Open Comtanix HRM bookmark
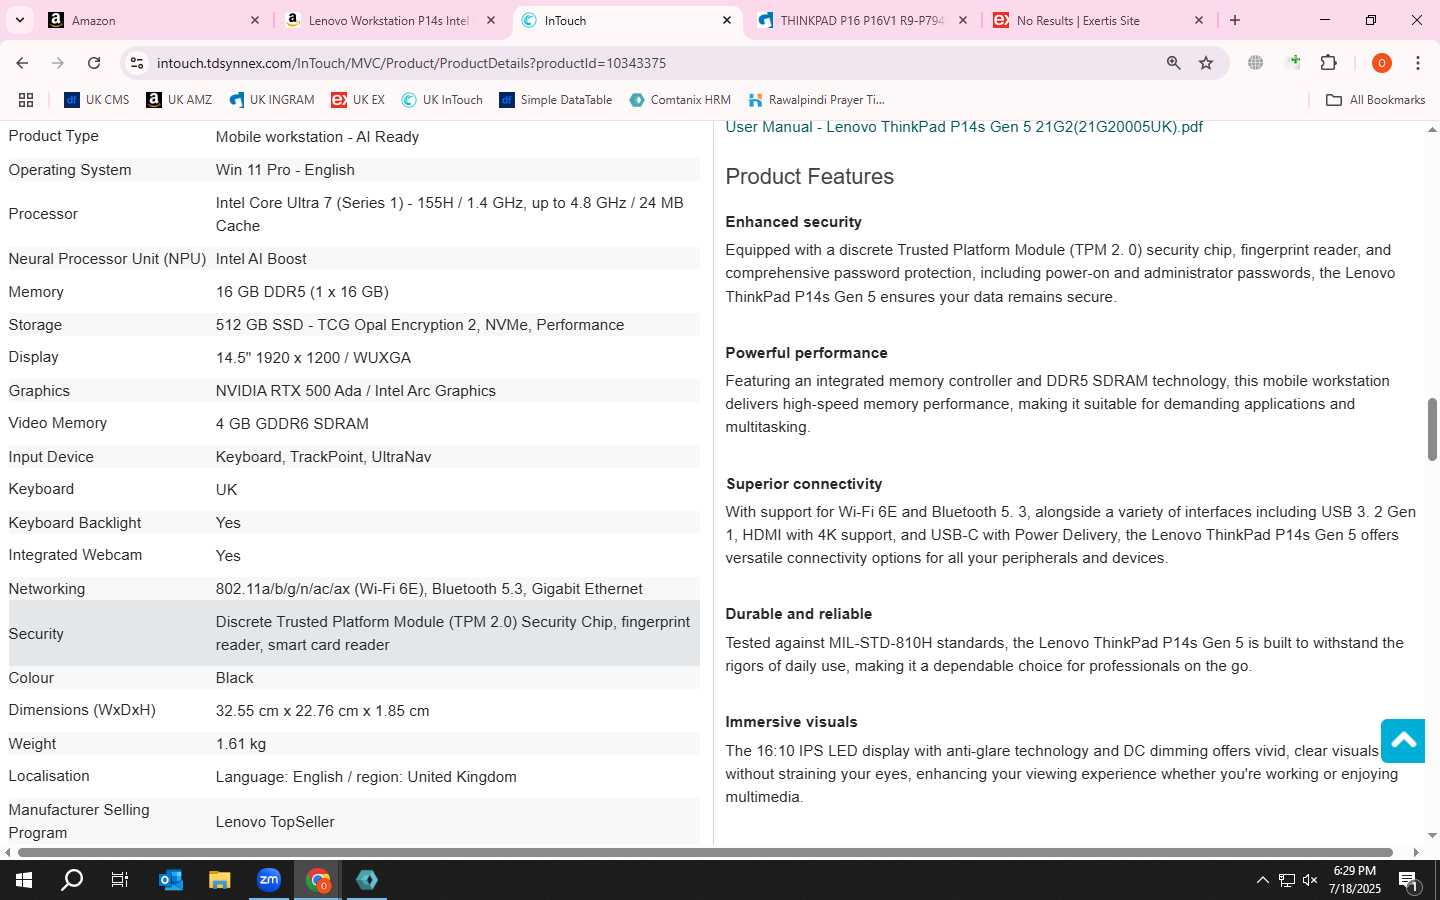 point(680,100)
